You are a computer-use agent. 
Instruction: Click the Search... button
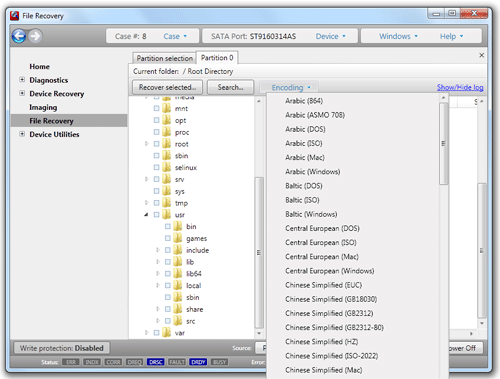pyautogui.click(x=230, y=87)
